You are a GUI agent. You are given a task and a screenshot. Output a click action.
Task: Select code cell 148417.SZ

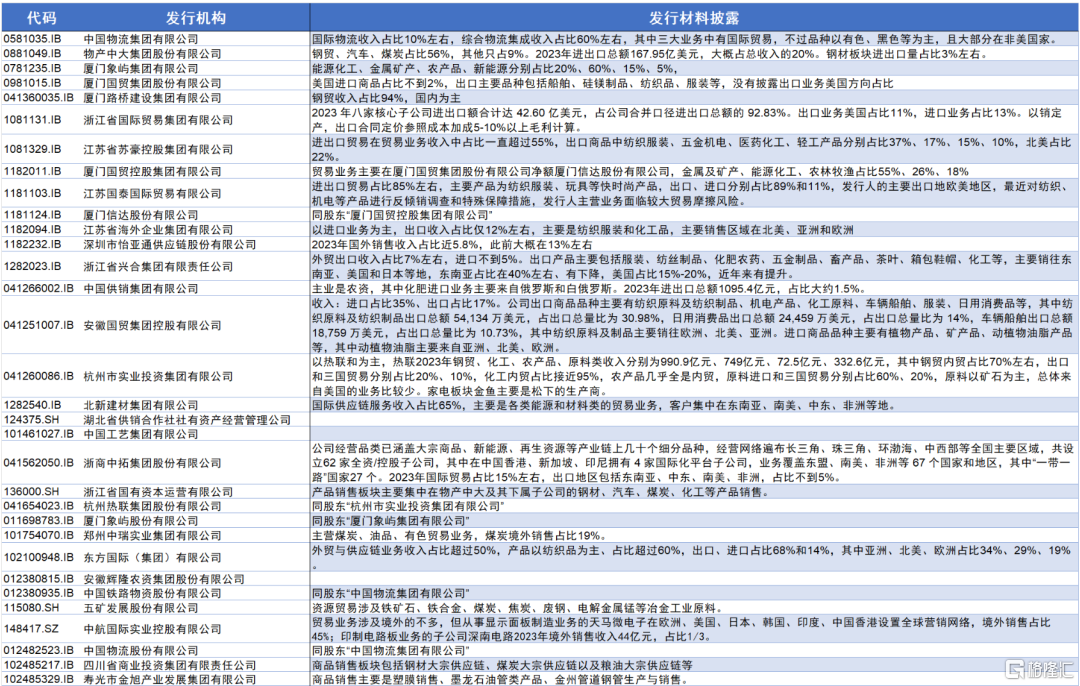click(31, 629)
